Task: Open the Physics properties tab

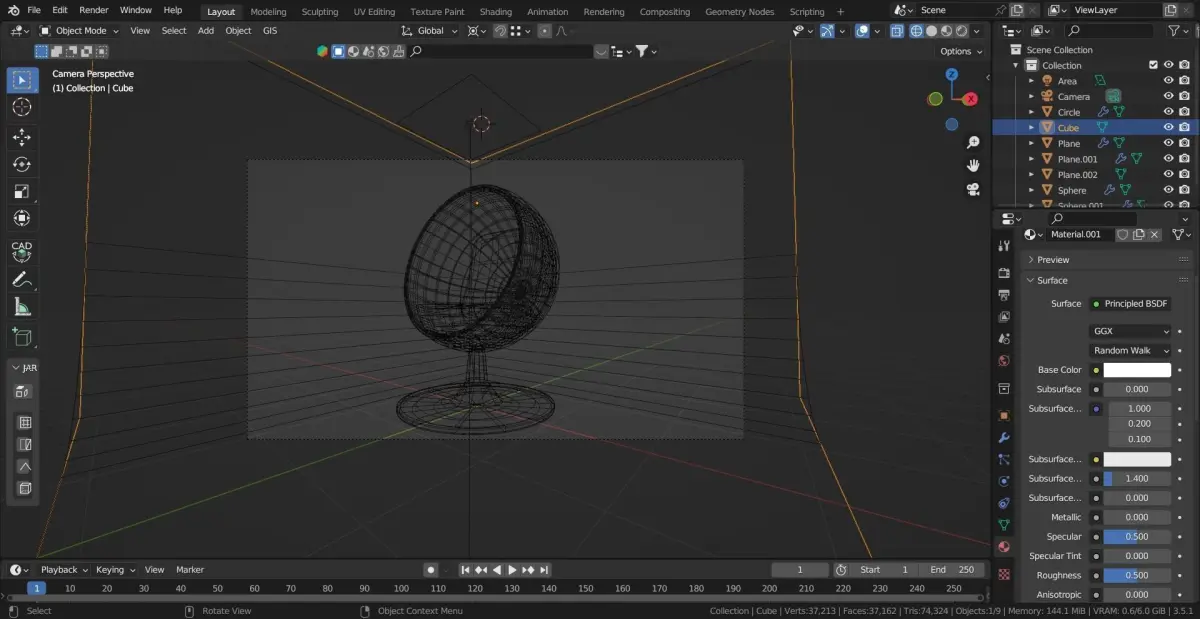Action: tap(1004, 481)
